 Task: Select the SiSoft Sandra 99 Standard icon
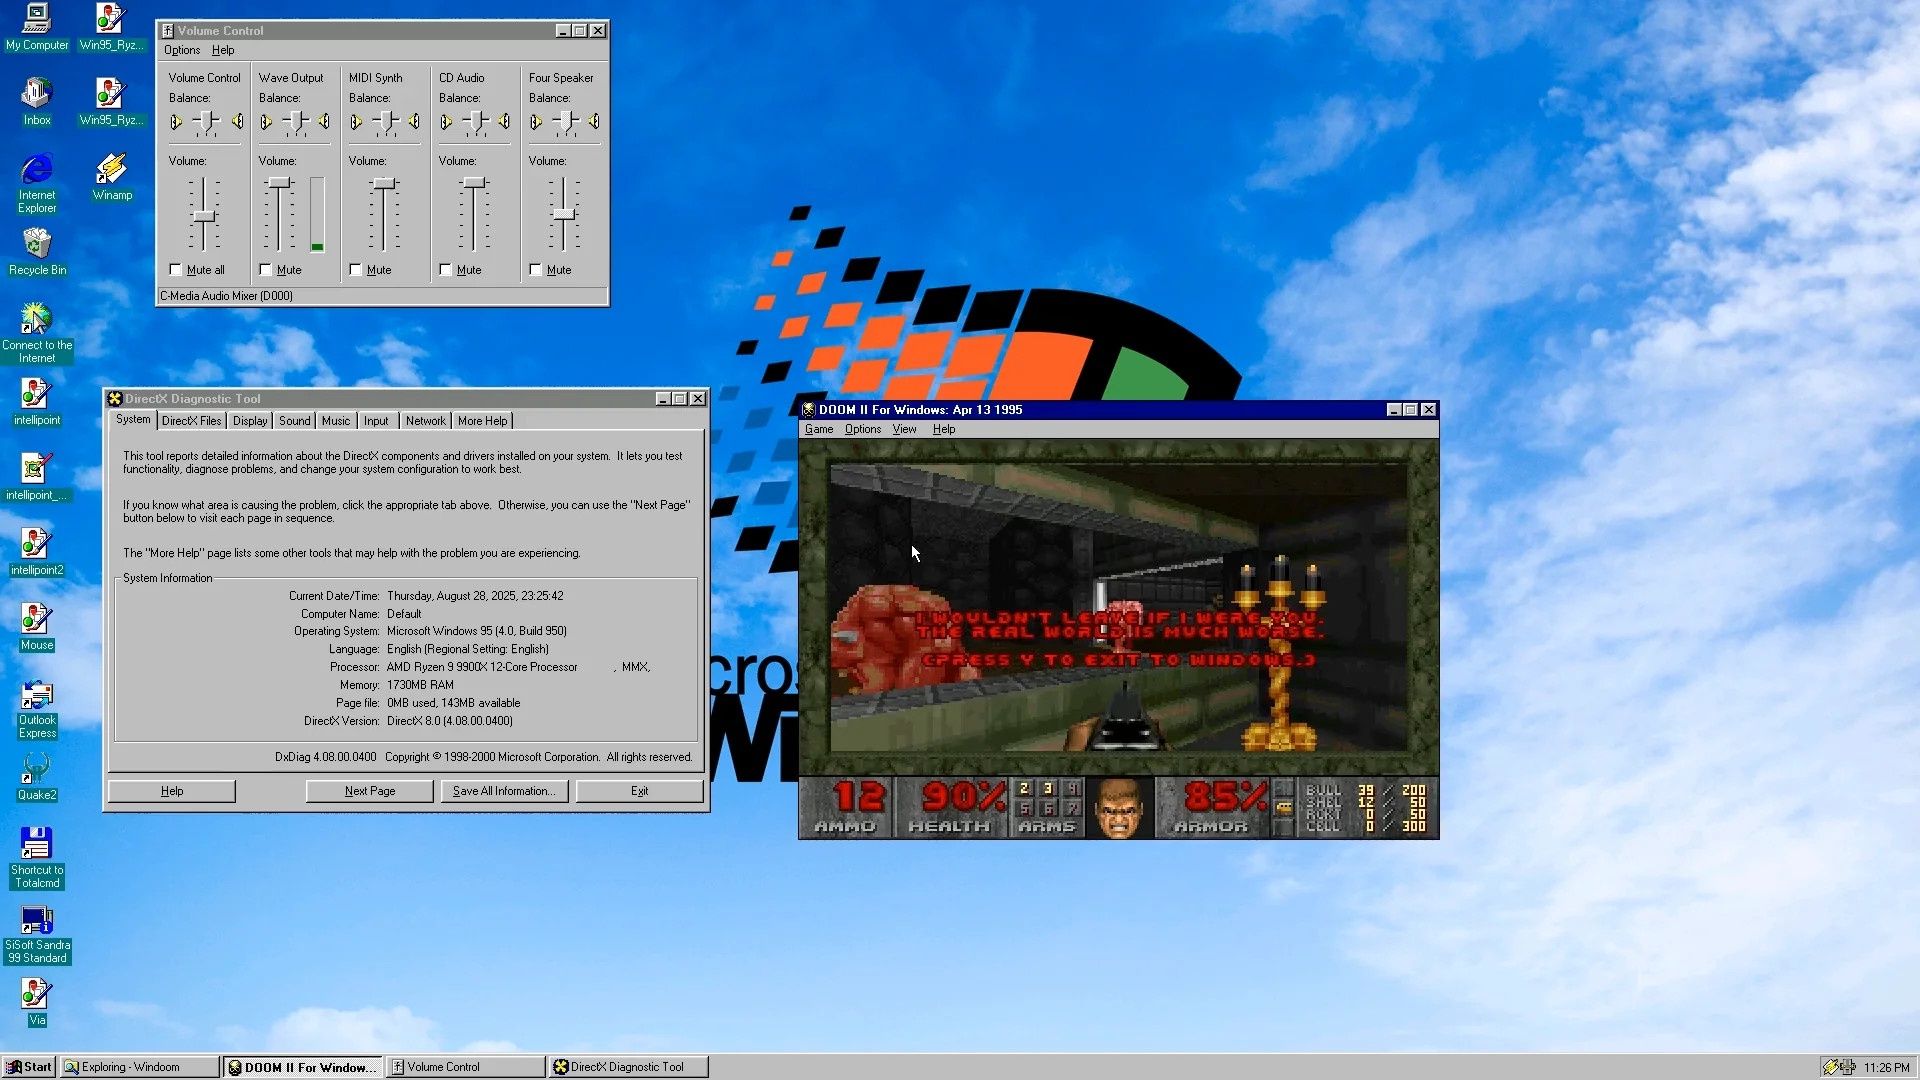click(x=37, y=933)
